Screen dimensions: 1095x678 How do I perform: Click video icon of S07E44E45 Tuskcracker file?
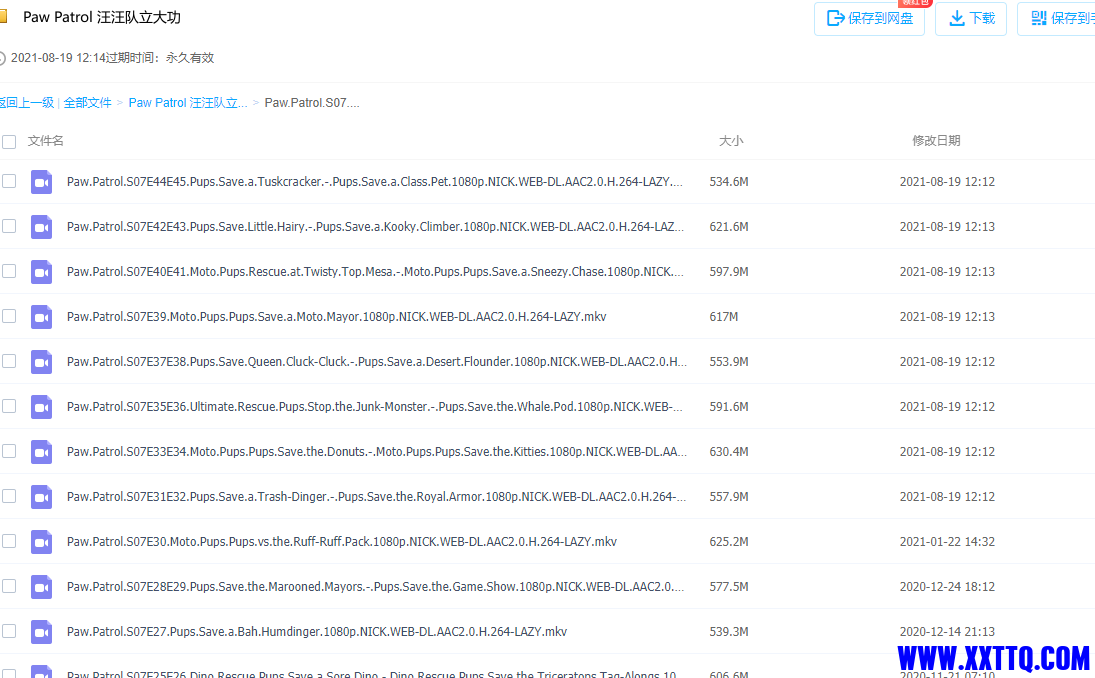pos(41,182)
